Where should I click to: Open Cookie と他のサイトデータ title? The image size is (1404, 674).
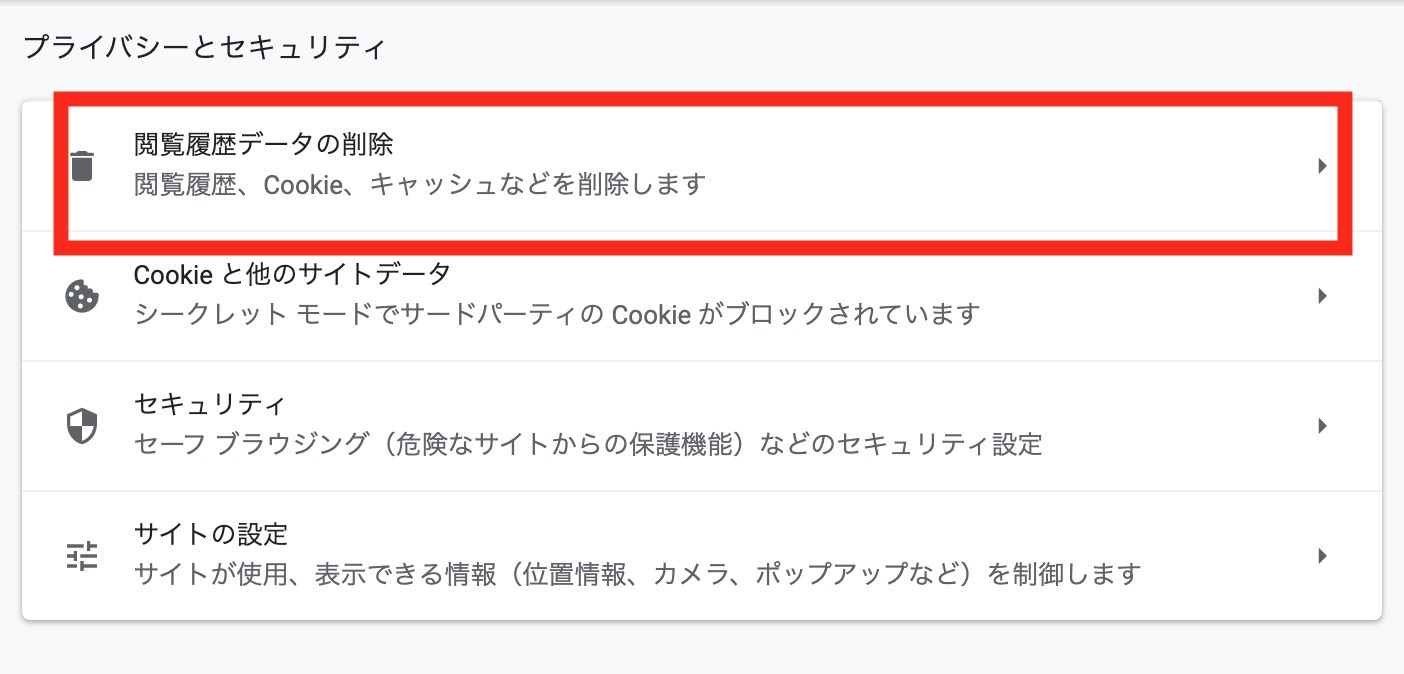(x=292, y=273)
